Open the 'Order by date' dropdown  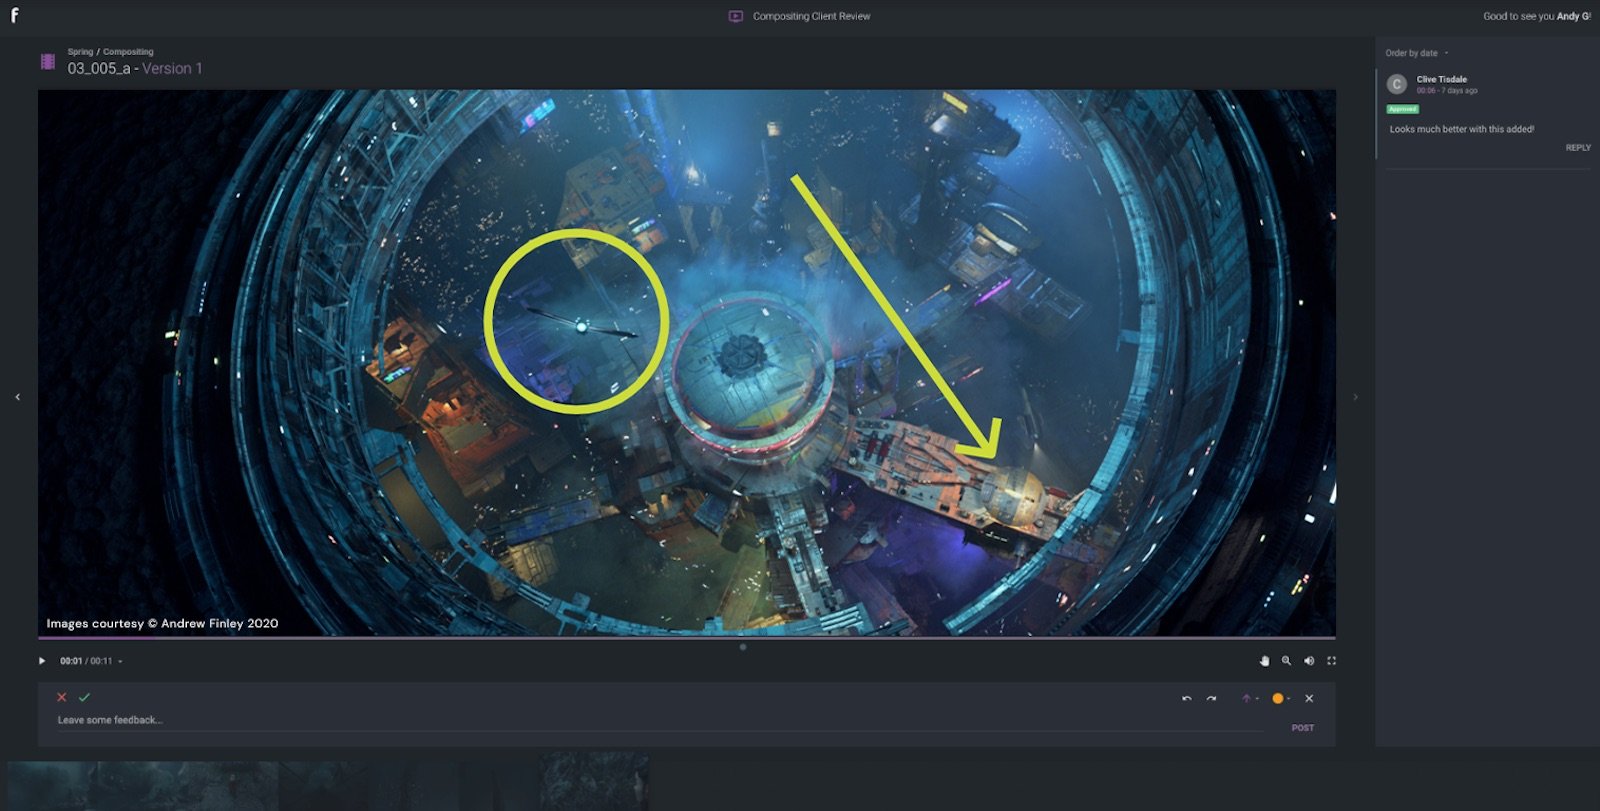1416,53
